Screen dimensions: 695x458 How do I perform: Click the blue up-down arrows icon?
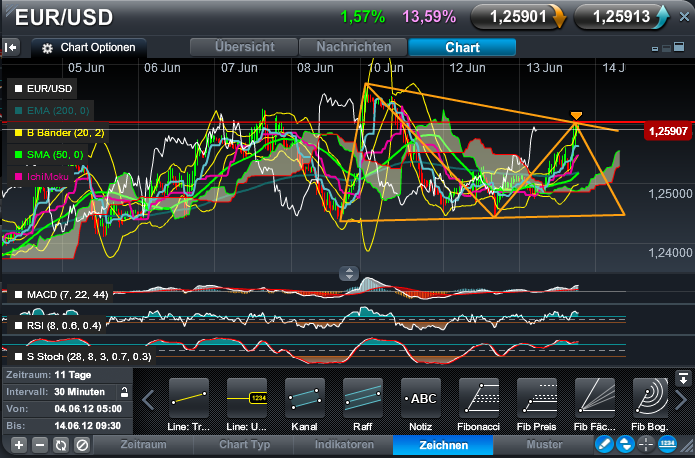pyautogui.click(x=625, y=444)
